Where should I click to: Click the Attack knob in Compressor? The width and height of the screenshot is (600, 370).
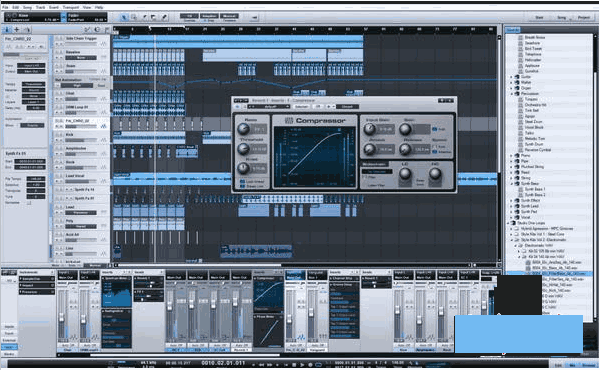click(x=369, y=149)
